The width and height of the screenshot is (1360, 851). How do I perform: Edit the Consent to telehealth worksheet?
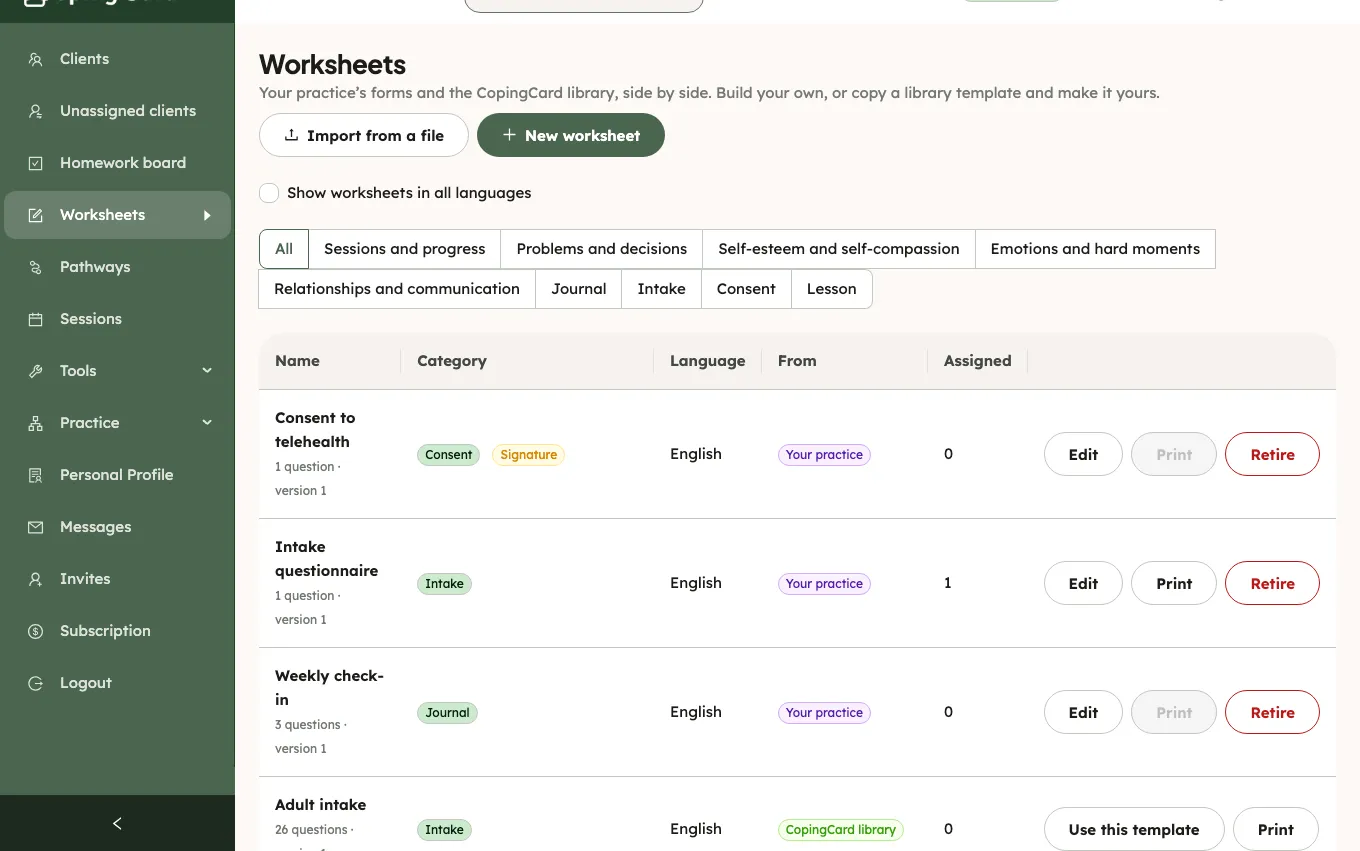click(x=1083, y=454)
